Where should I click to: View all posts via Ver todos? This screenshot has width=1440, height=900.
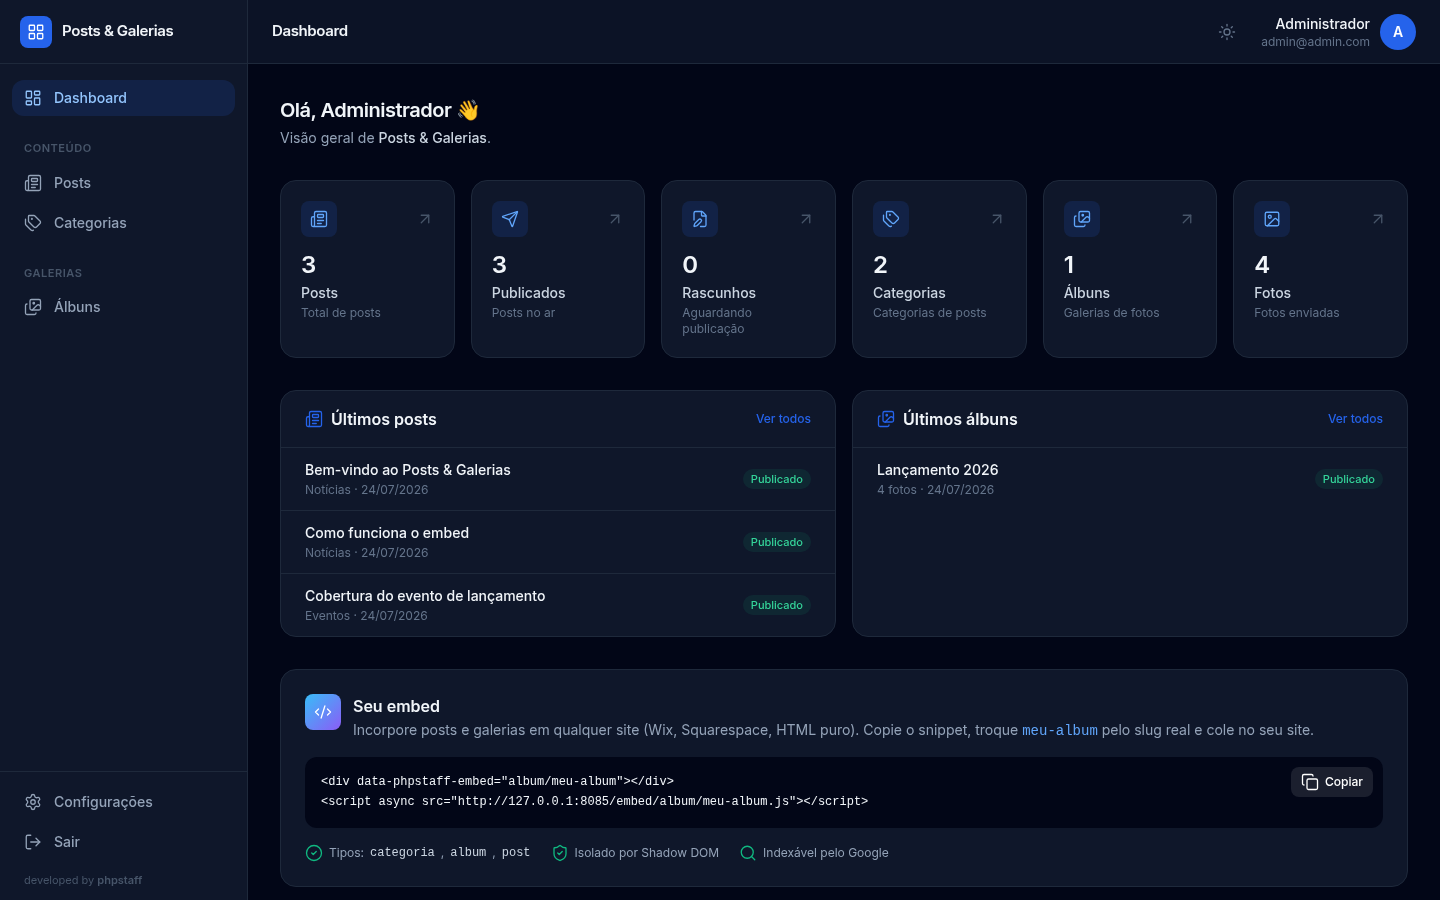[783, 419]
